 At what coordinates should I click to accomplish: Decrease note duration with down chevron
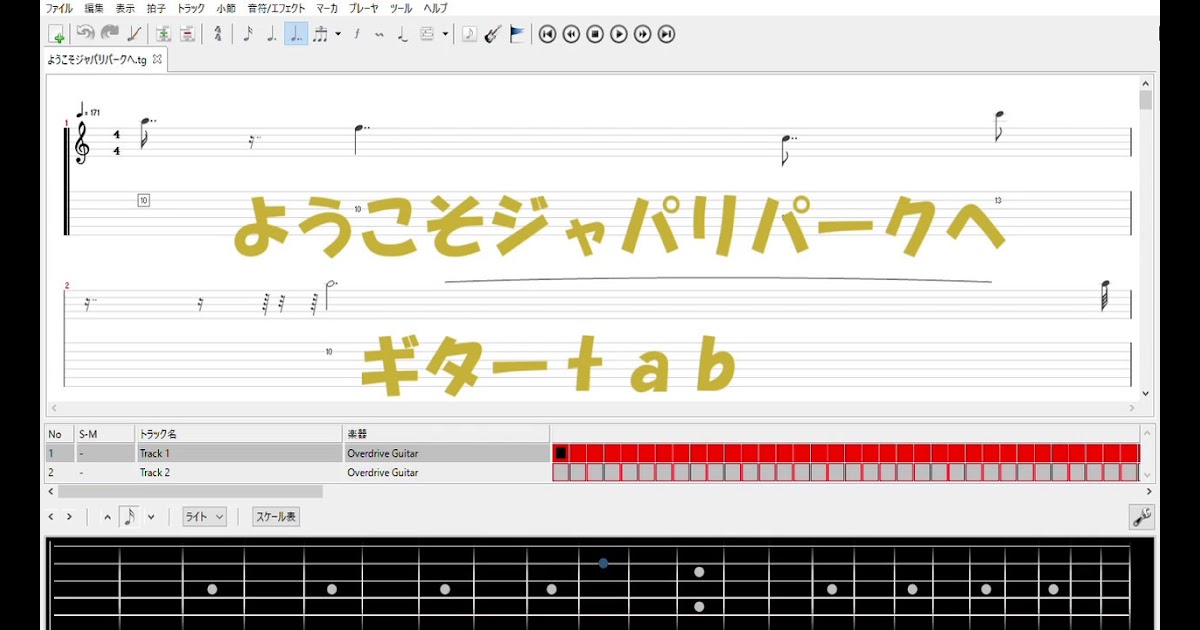pos(151,517)
